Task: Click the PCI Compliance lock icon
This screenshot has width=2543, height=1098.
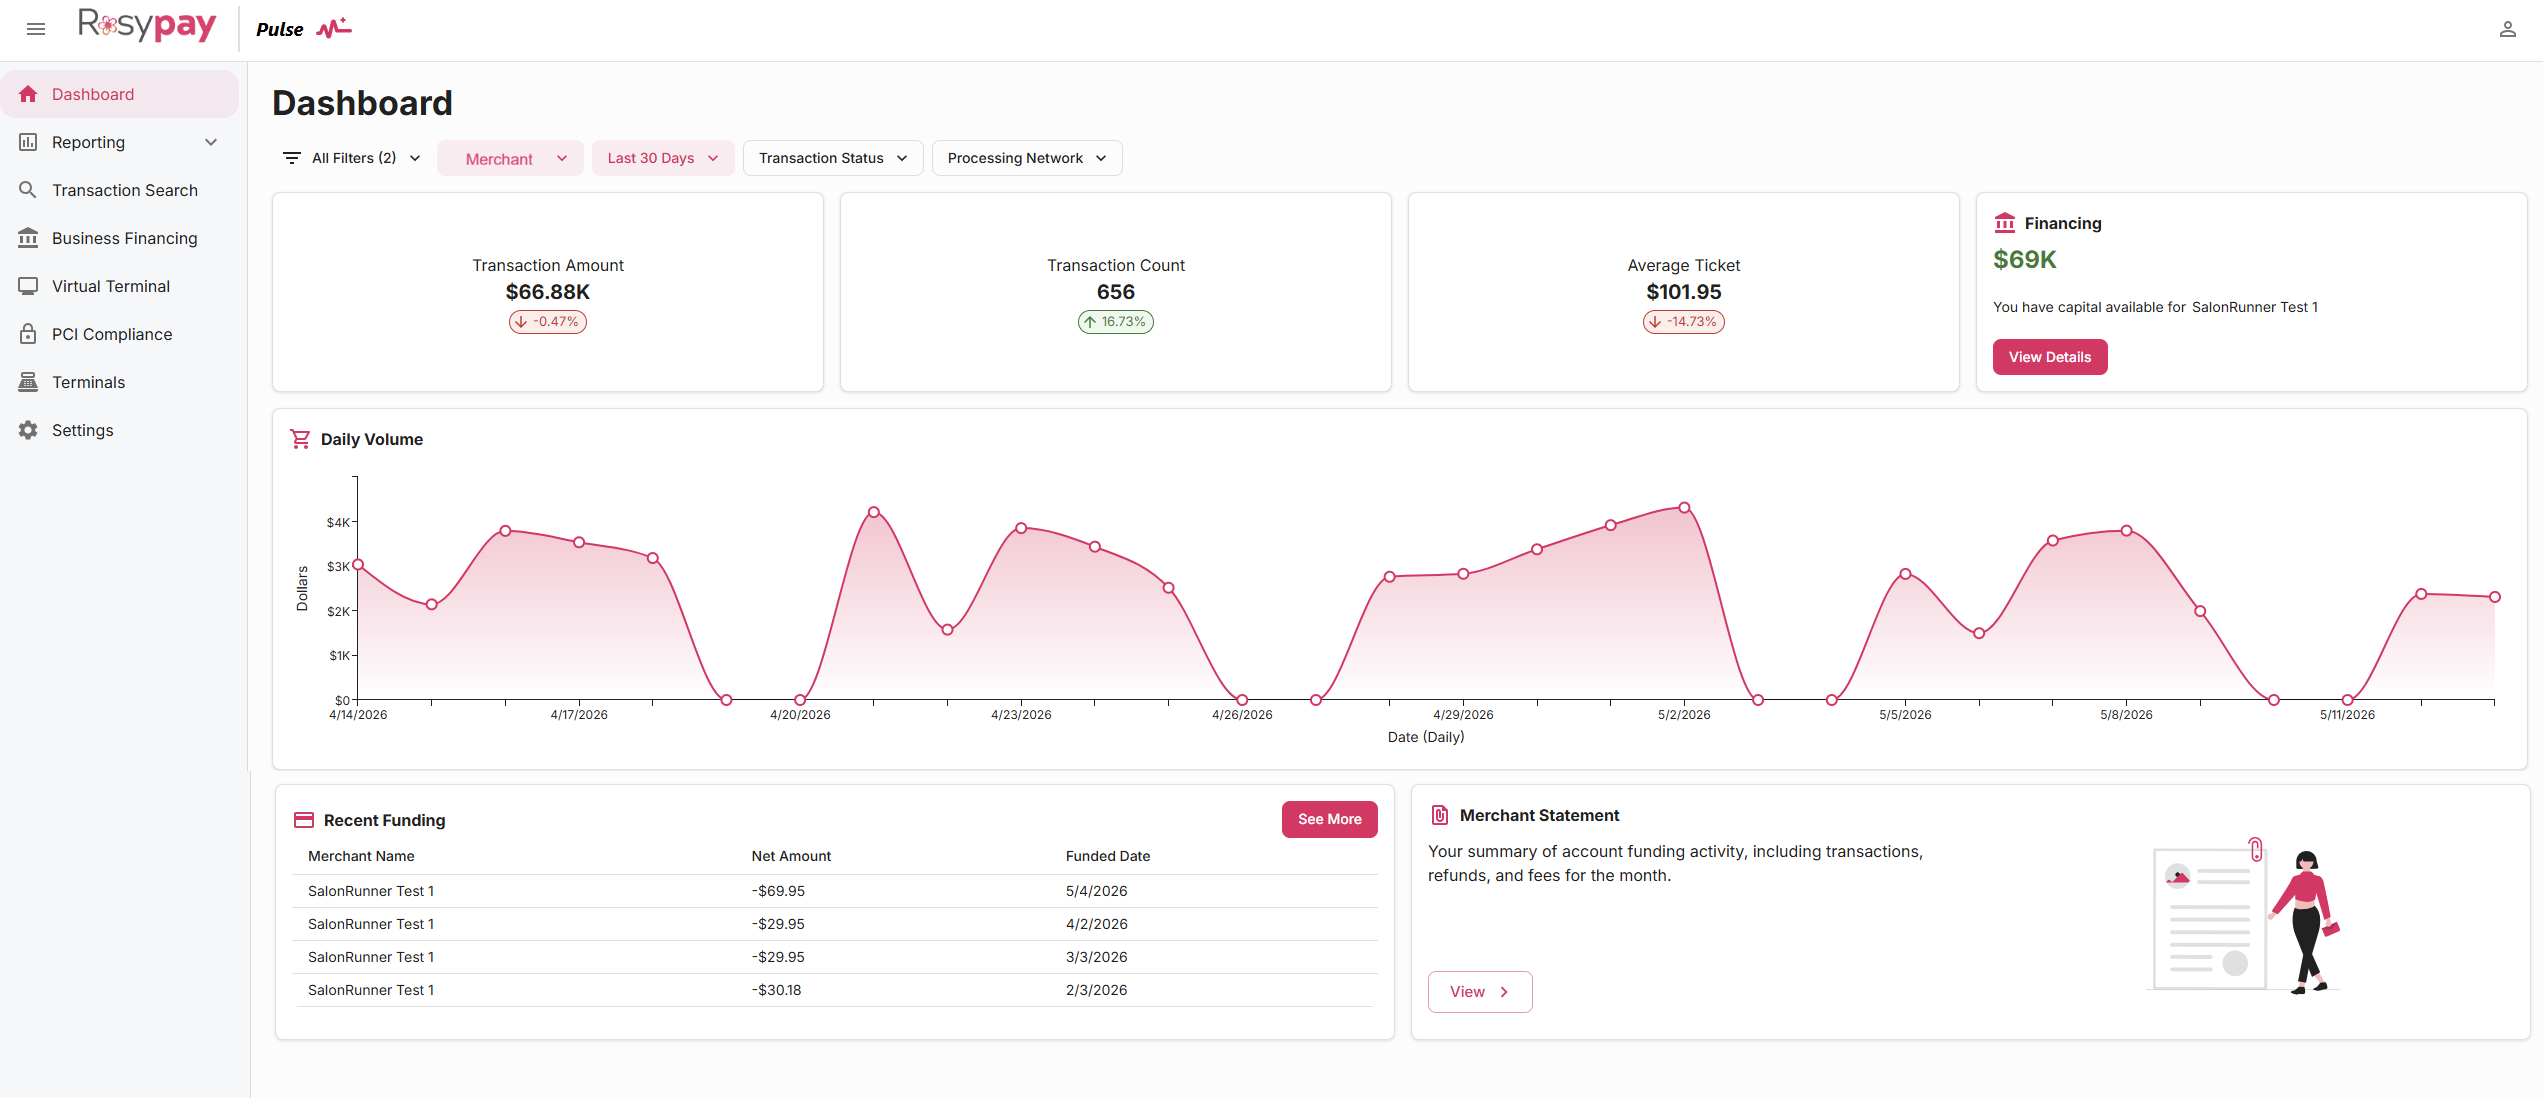Action: coord(28,334)
